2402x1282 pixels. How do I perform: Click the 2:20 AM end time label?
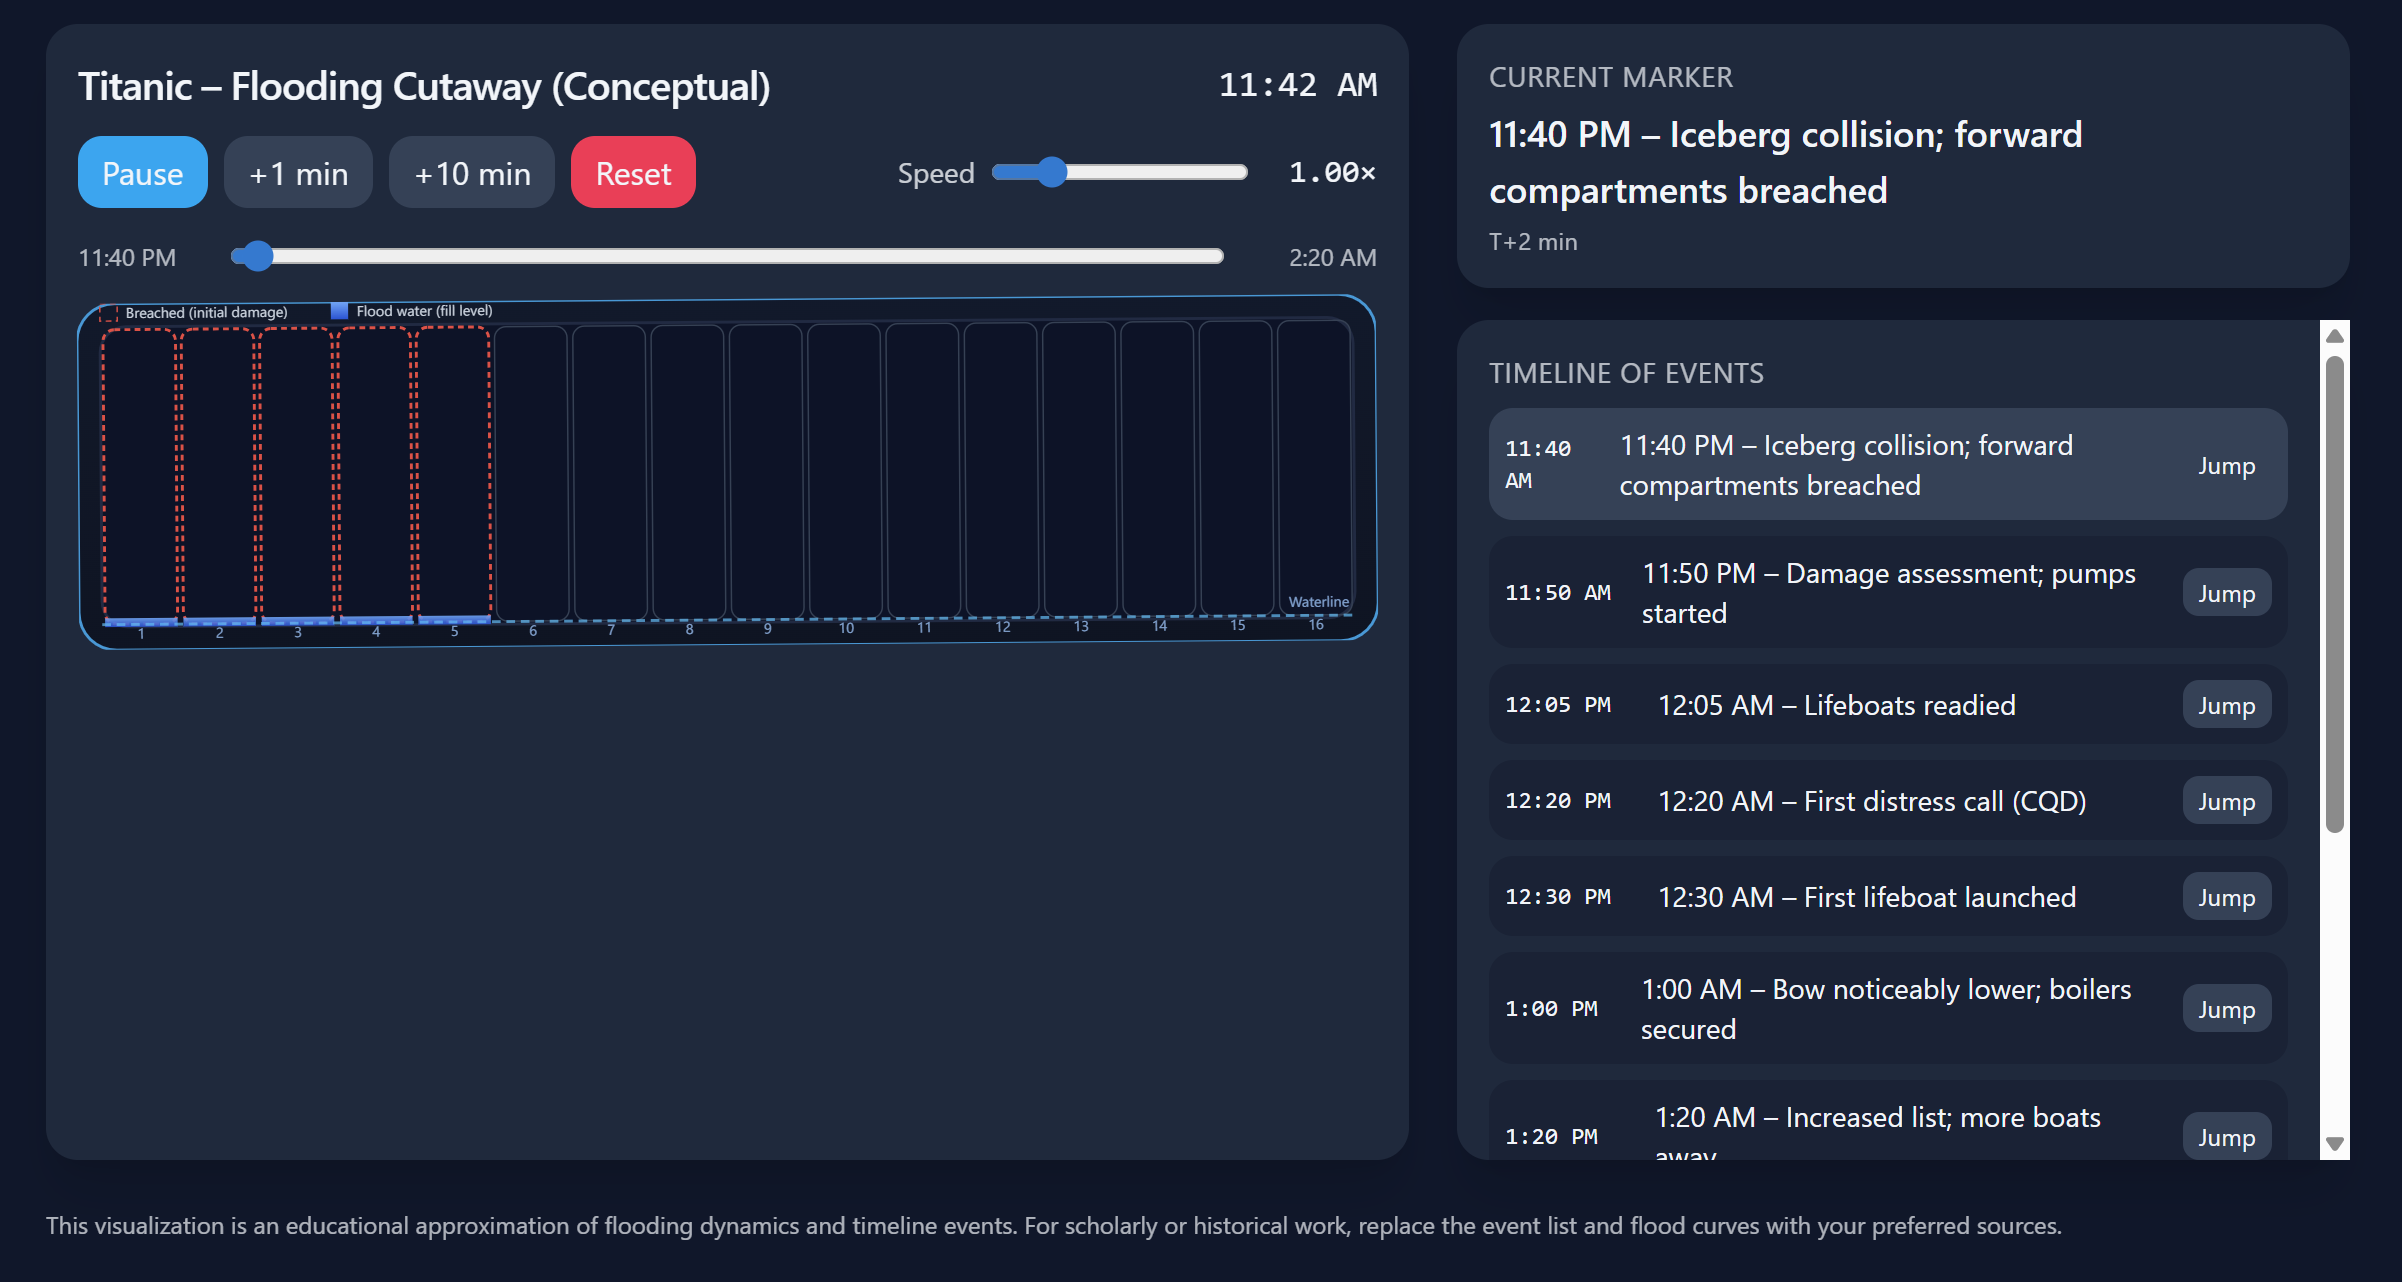click(1332, 257)
